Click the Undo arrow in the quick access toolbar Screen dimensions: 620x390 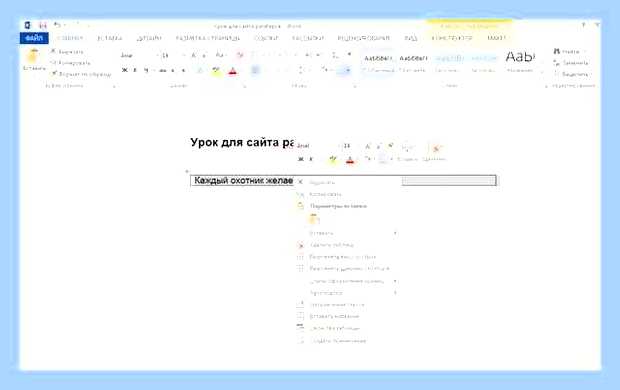57,25
